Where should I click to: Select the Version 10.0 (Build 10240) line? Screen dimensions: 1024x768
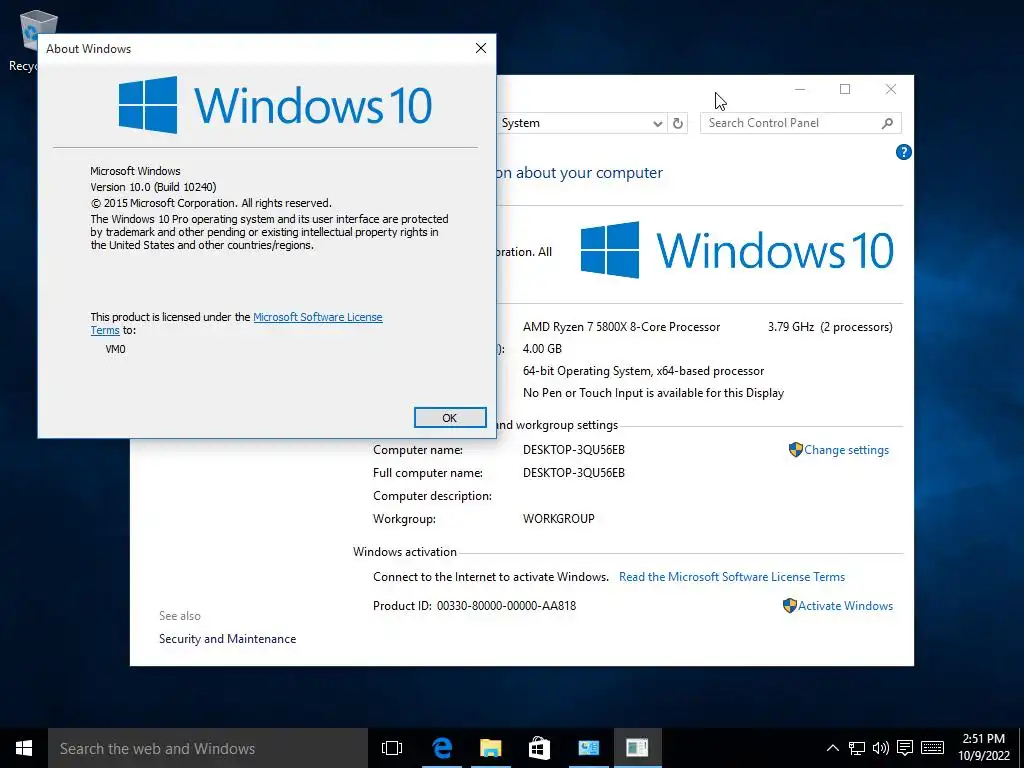153,187
